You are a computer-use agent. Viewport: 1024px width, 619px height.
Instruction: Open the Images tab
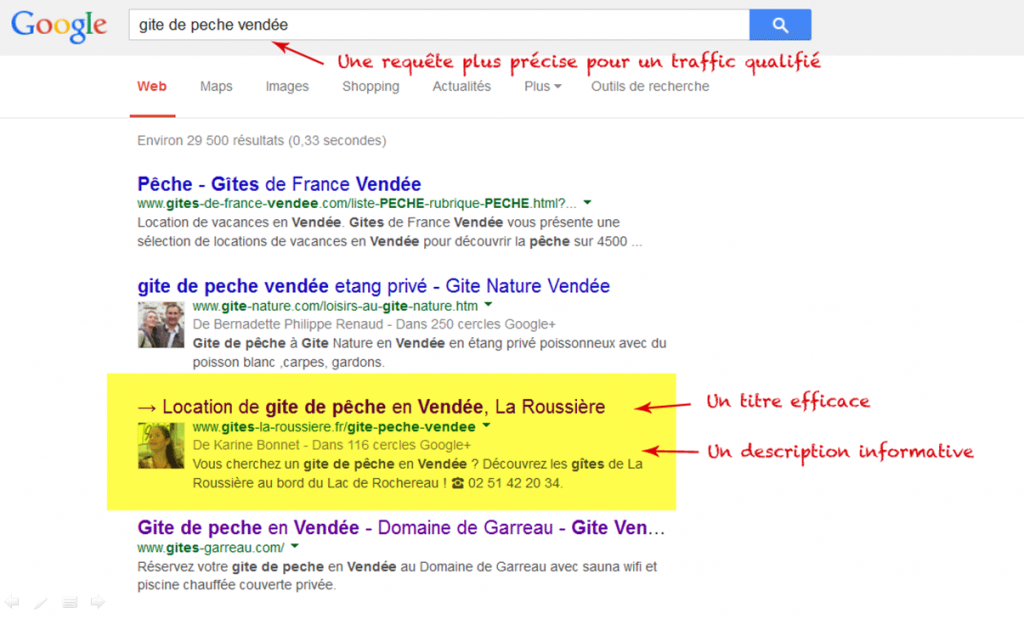pos(287,87)
